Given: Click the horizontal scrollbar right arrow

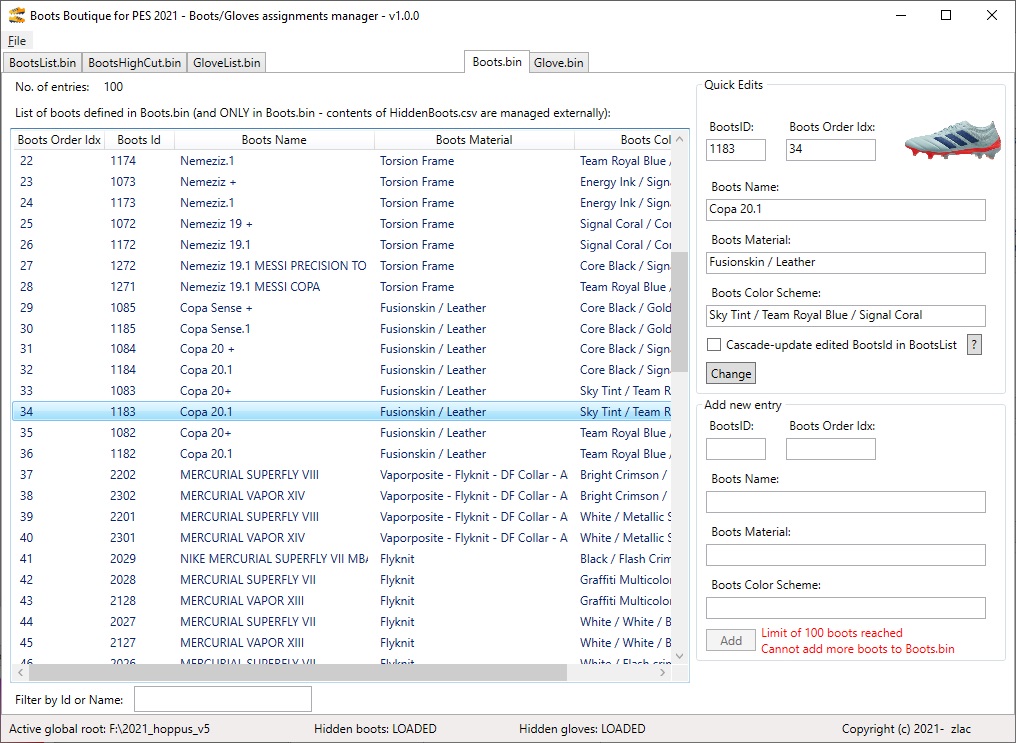Looking at the screenshot, I should pos(664,673).
